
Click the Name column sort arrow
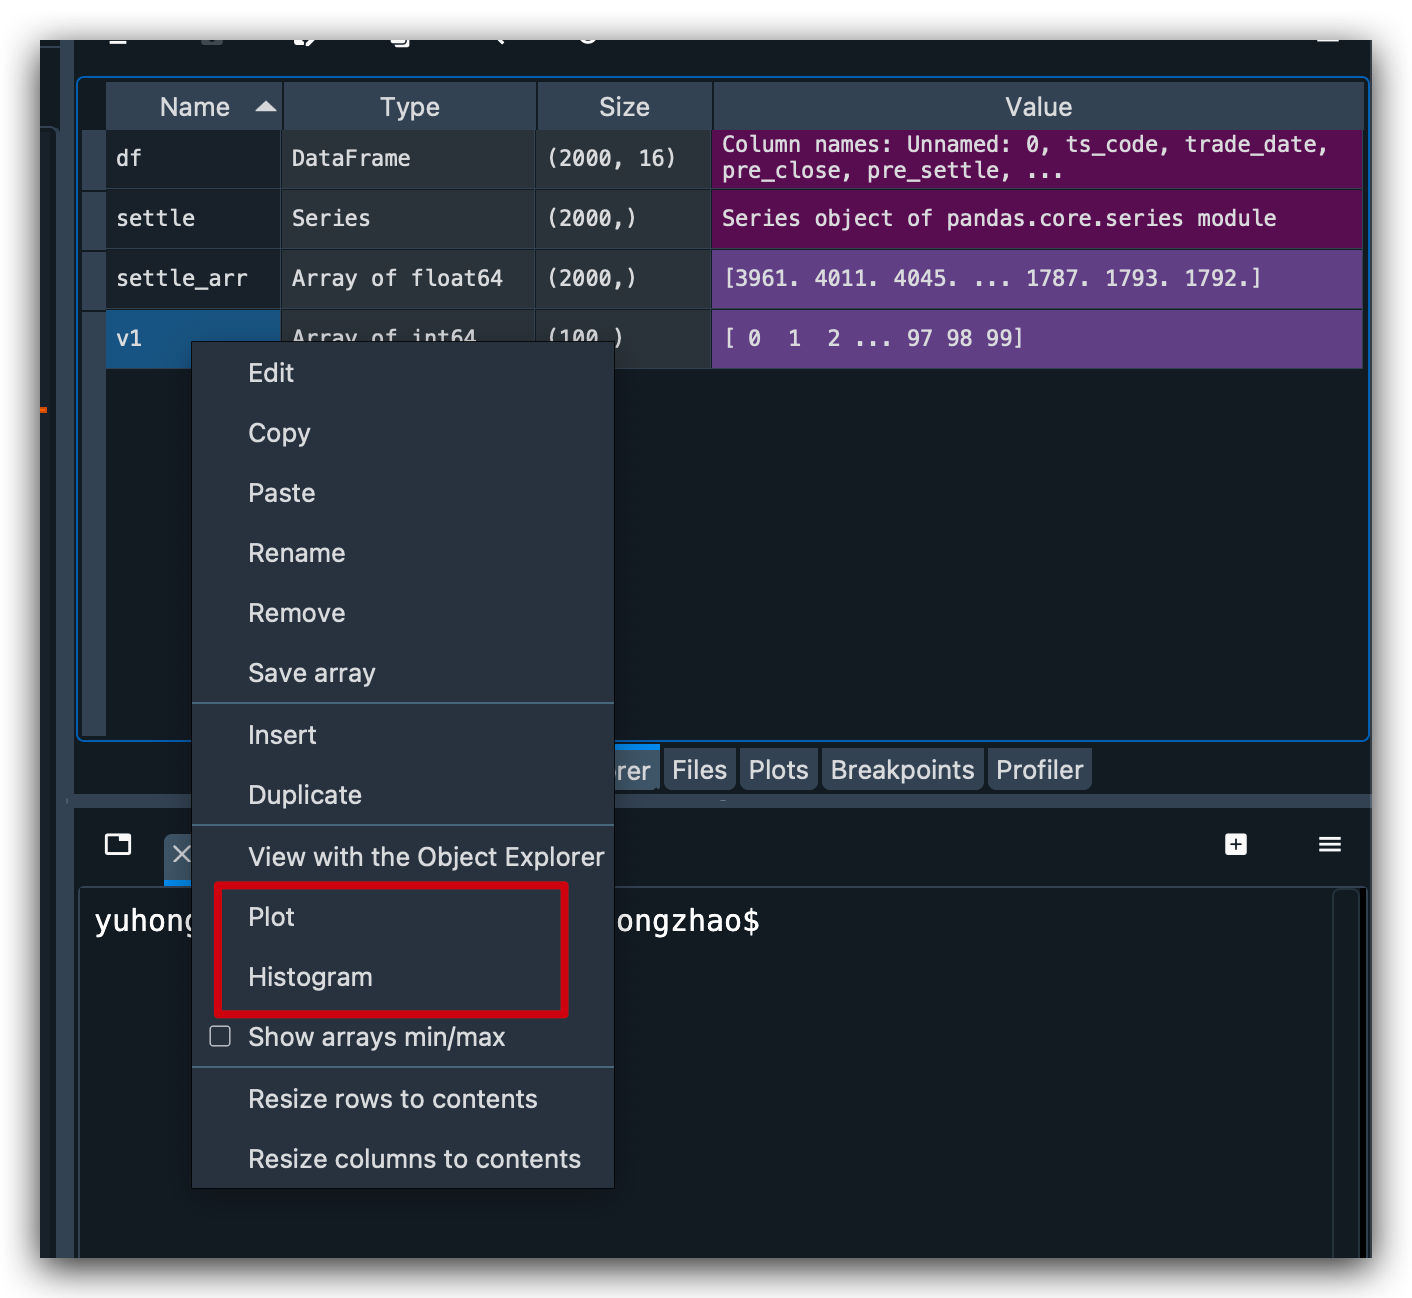(x=265, y=106)
